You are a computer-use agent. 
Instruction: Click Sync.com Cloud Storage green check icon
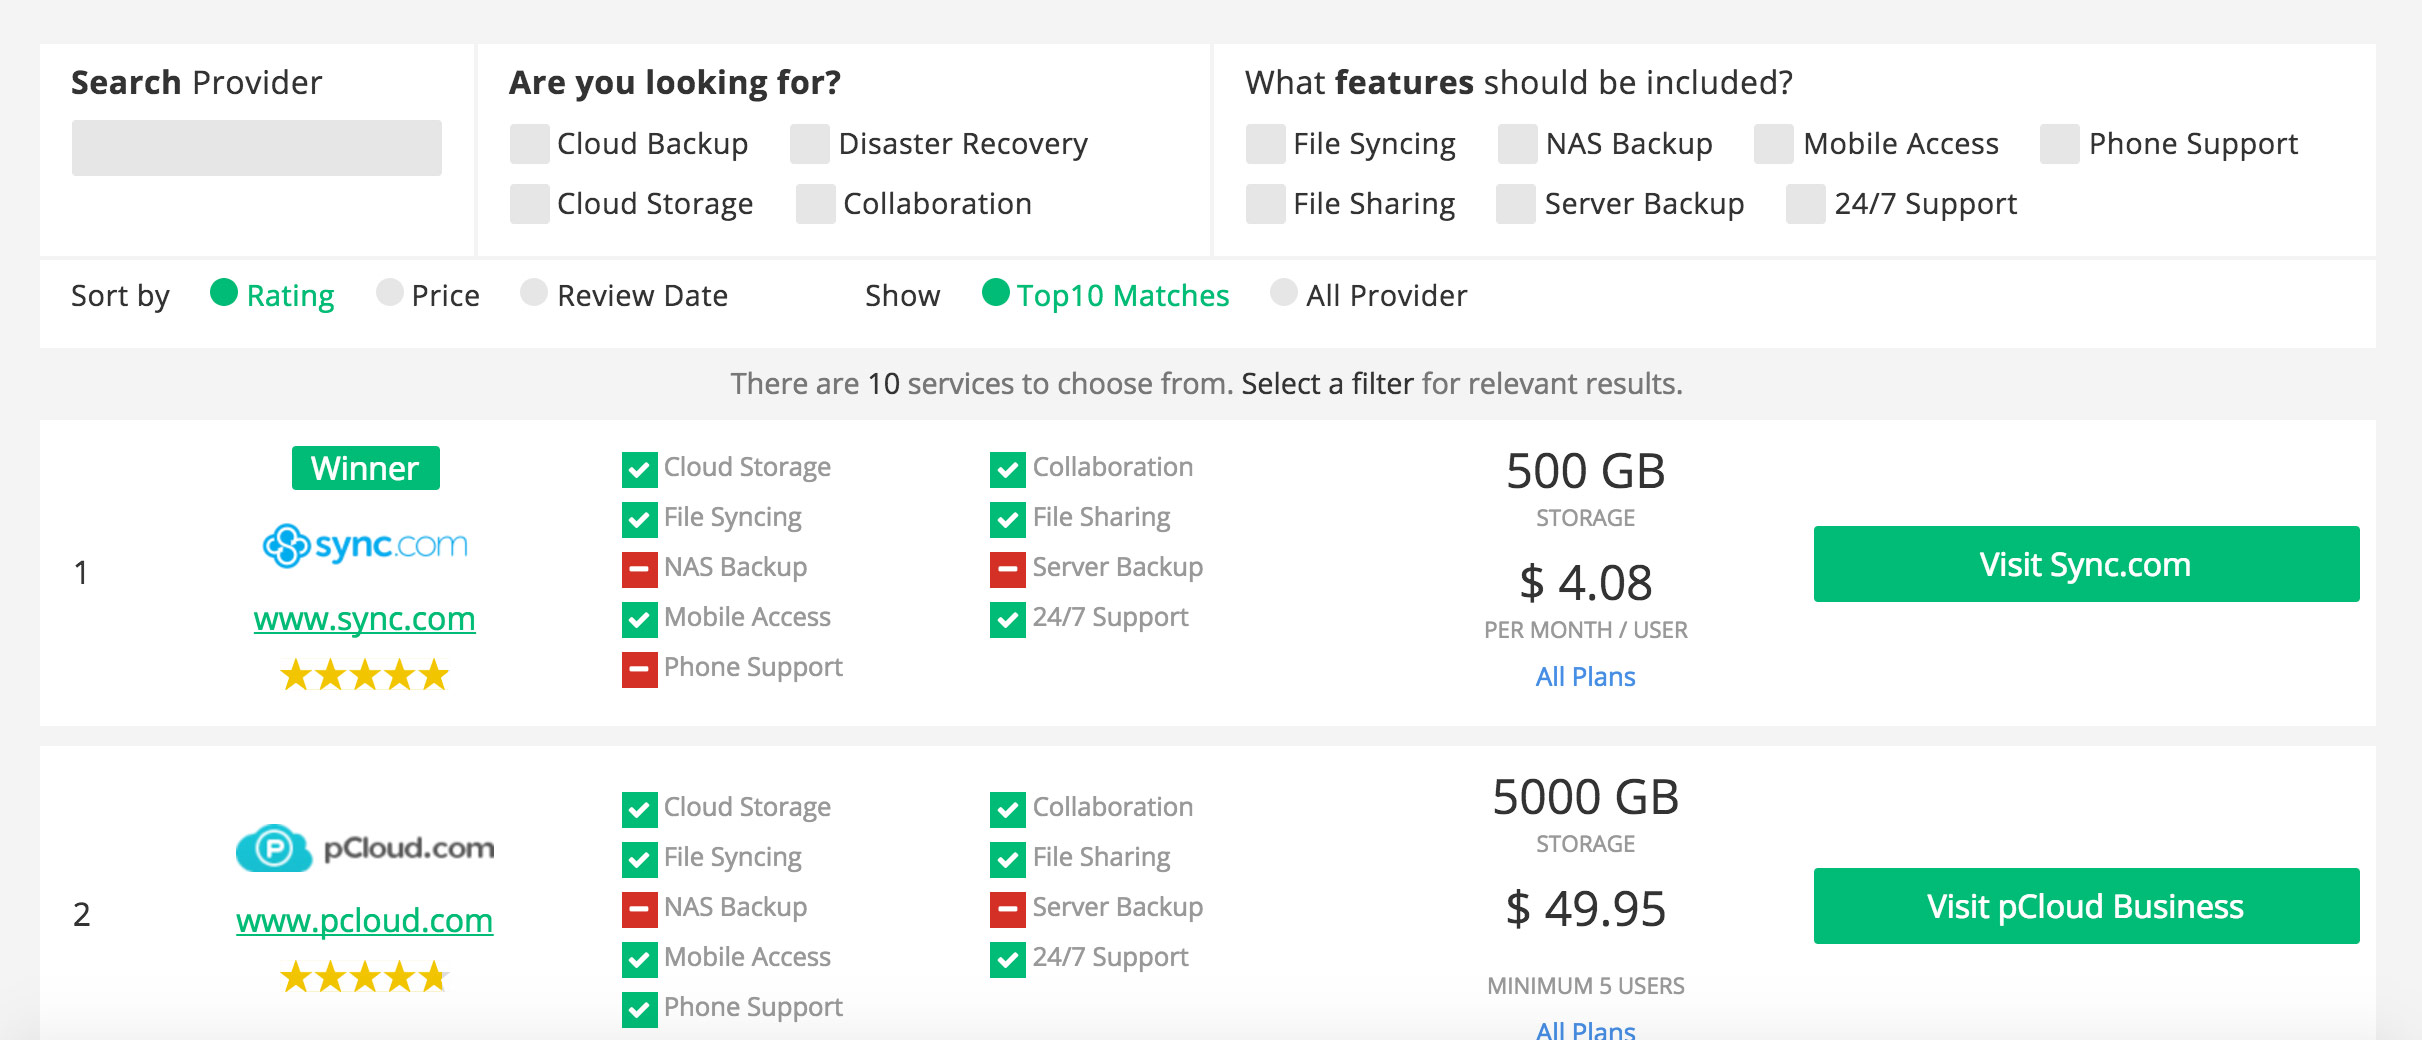pos(639,469)
